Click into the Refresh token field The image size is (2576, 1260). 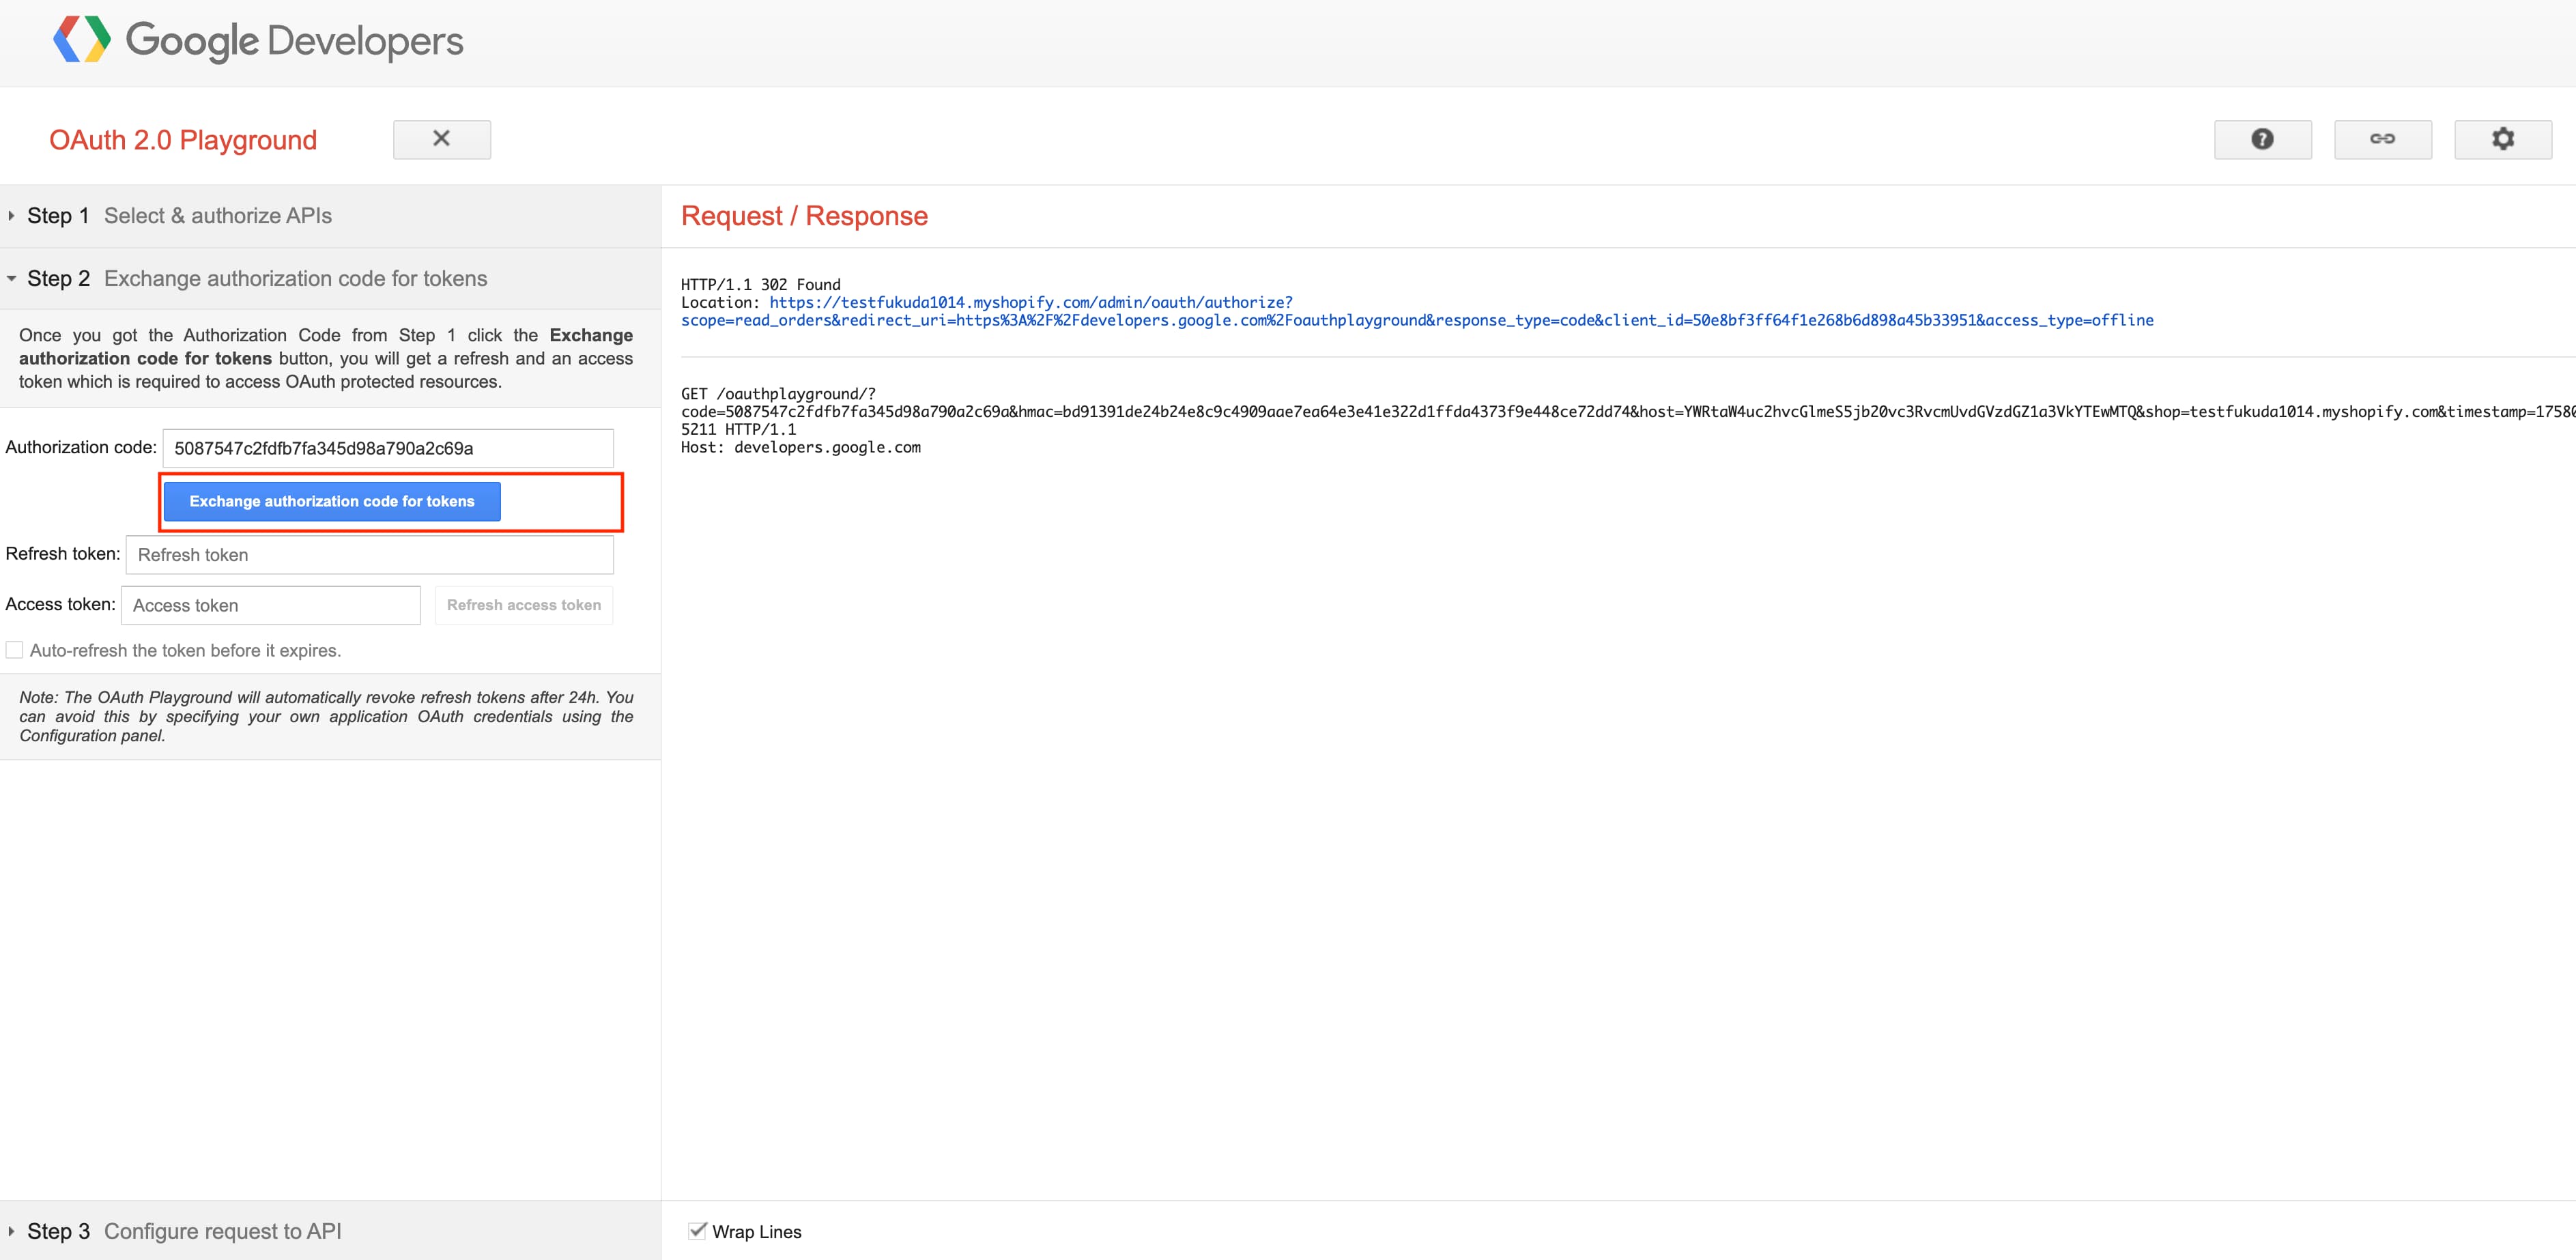click(370, 555)
